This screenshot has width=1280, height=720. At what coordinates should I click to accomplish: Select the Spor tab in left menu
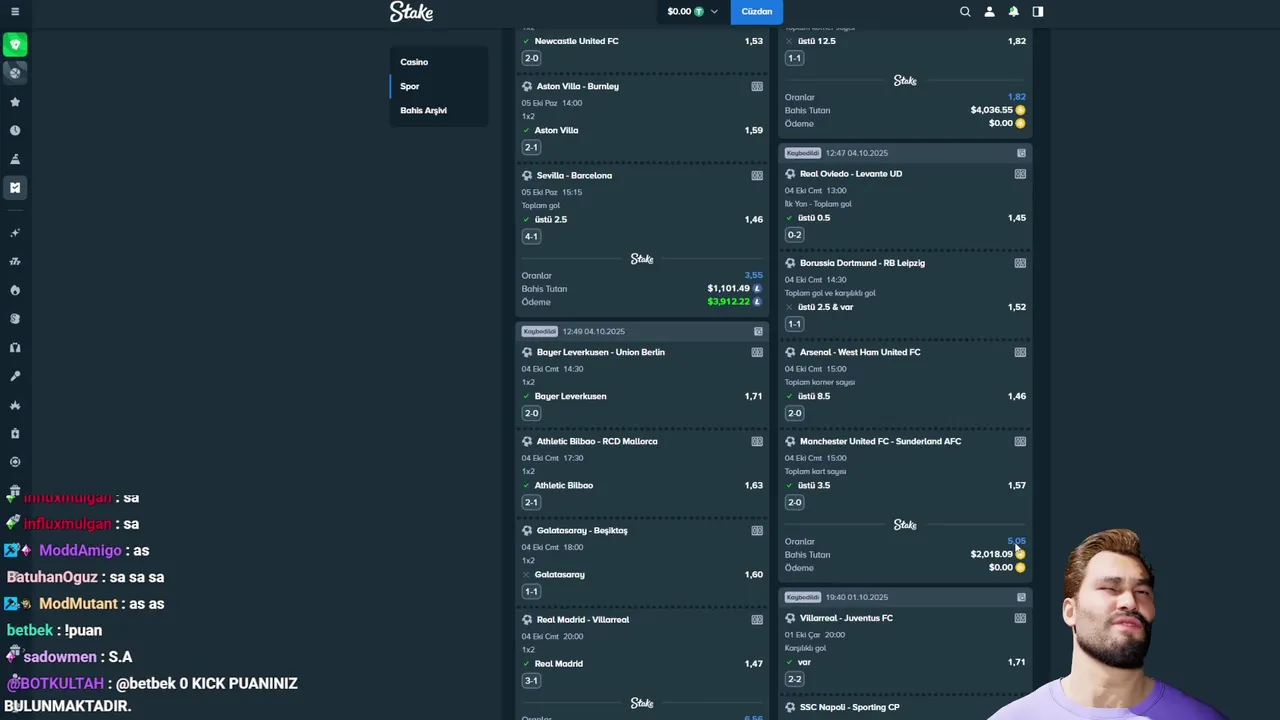pos(410,86)
